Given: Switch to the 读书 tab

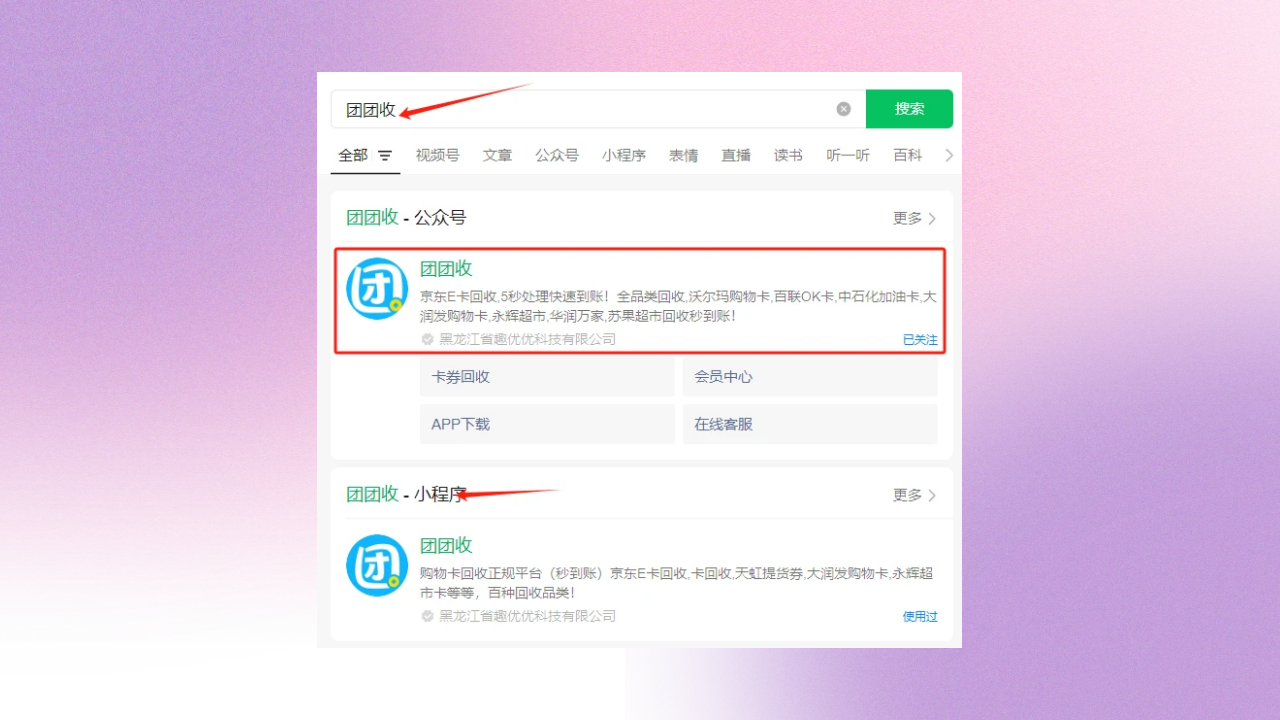Looking at the screenshot, I should point(788,155).
